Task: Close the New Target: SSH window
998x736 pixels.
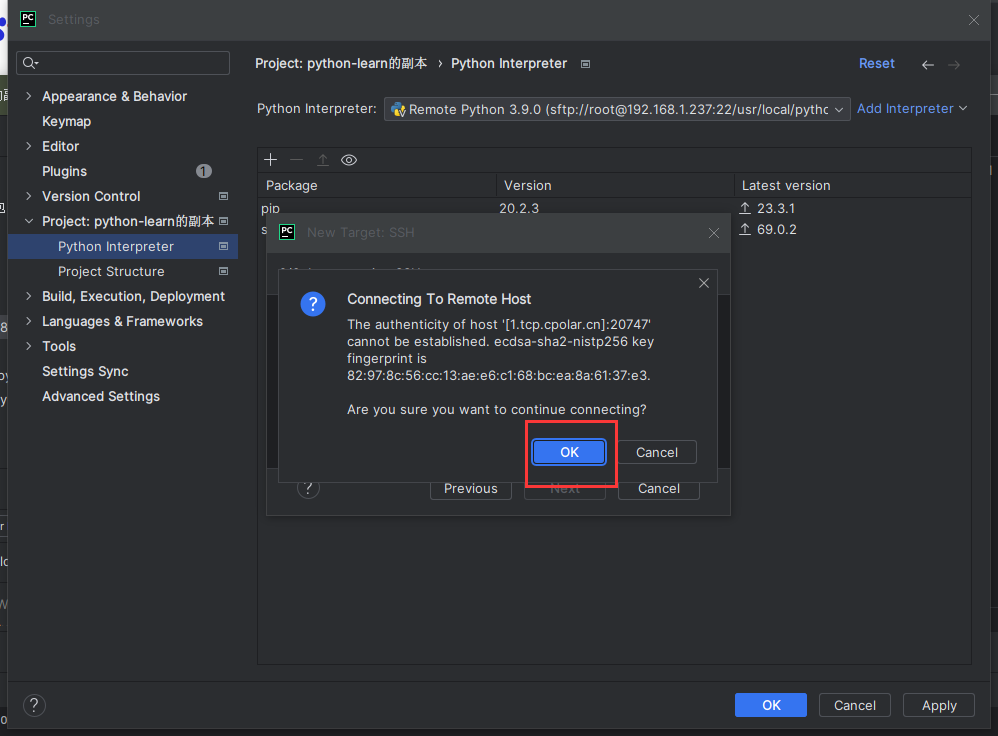Action: tap(714, 233)
